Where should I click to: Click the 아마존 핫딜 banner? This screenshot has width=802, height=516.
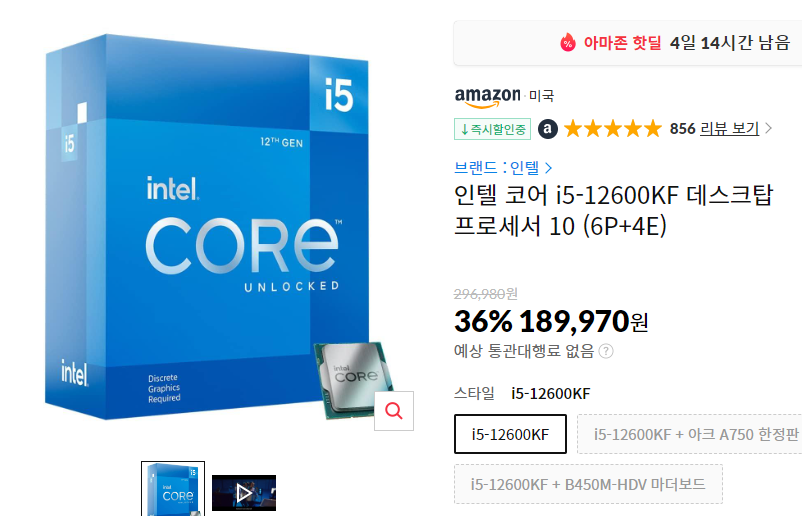628,43
